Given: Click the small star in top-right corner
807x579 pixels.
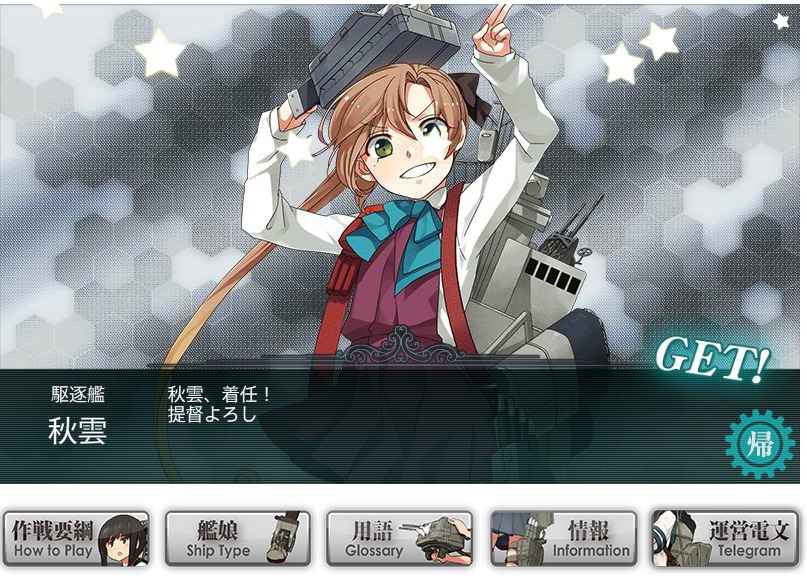Looking at the screenshot, I should point(781,21).
